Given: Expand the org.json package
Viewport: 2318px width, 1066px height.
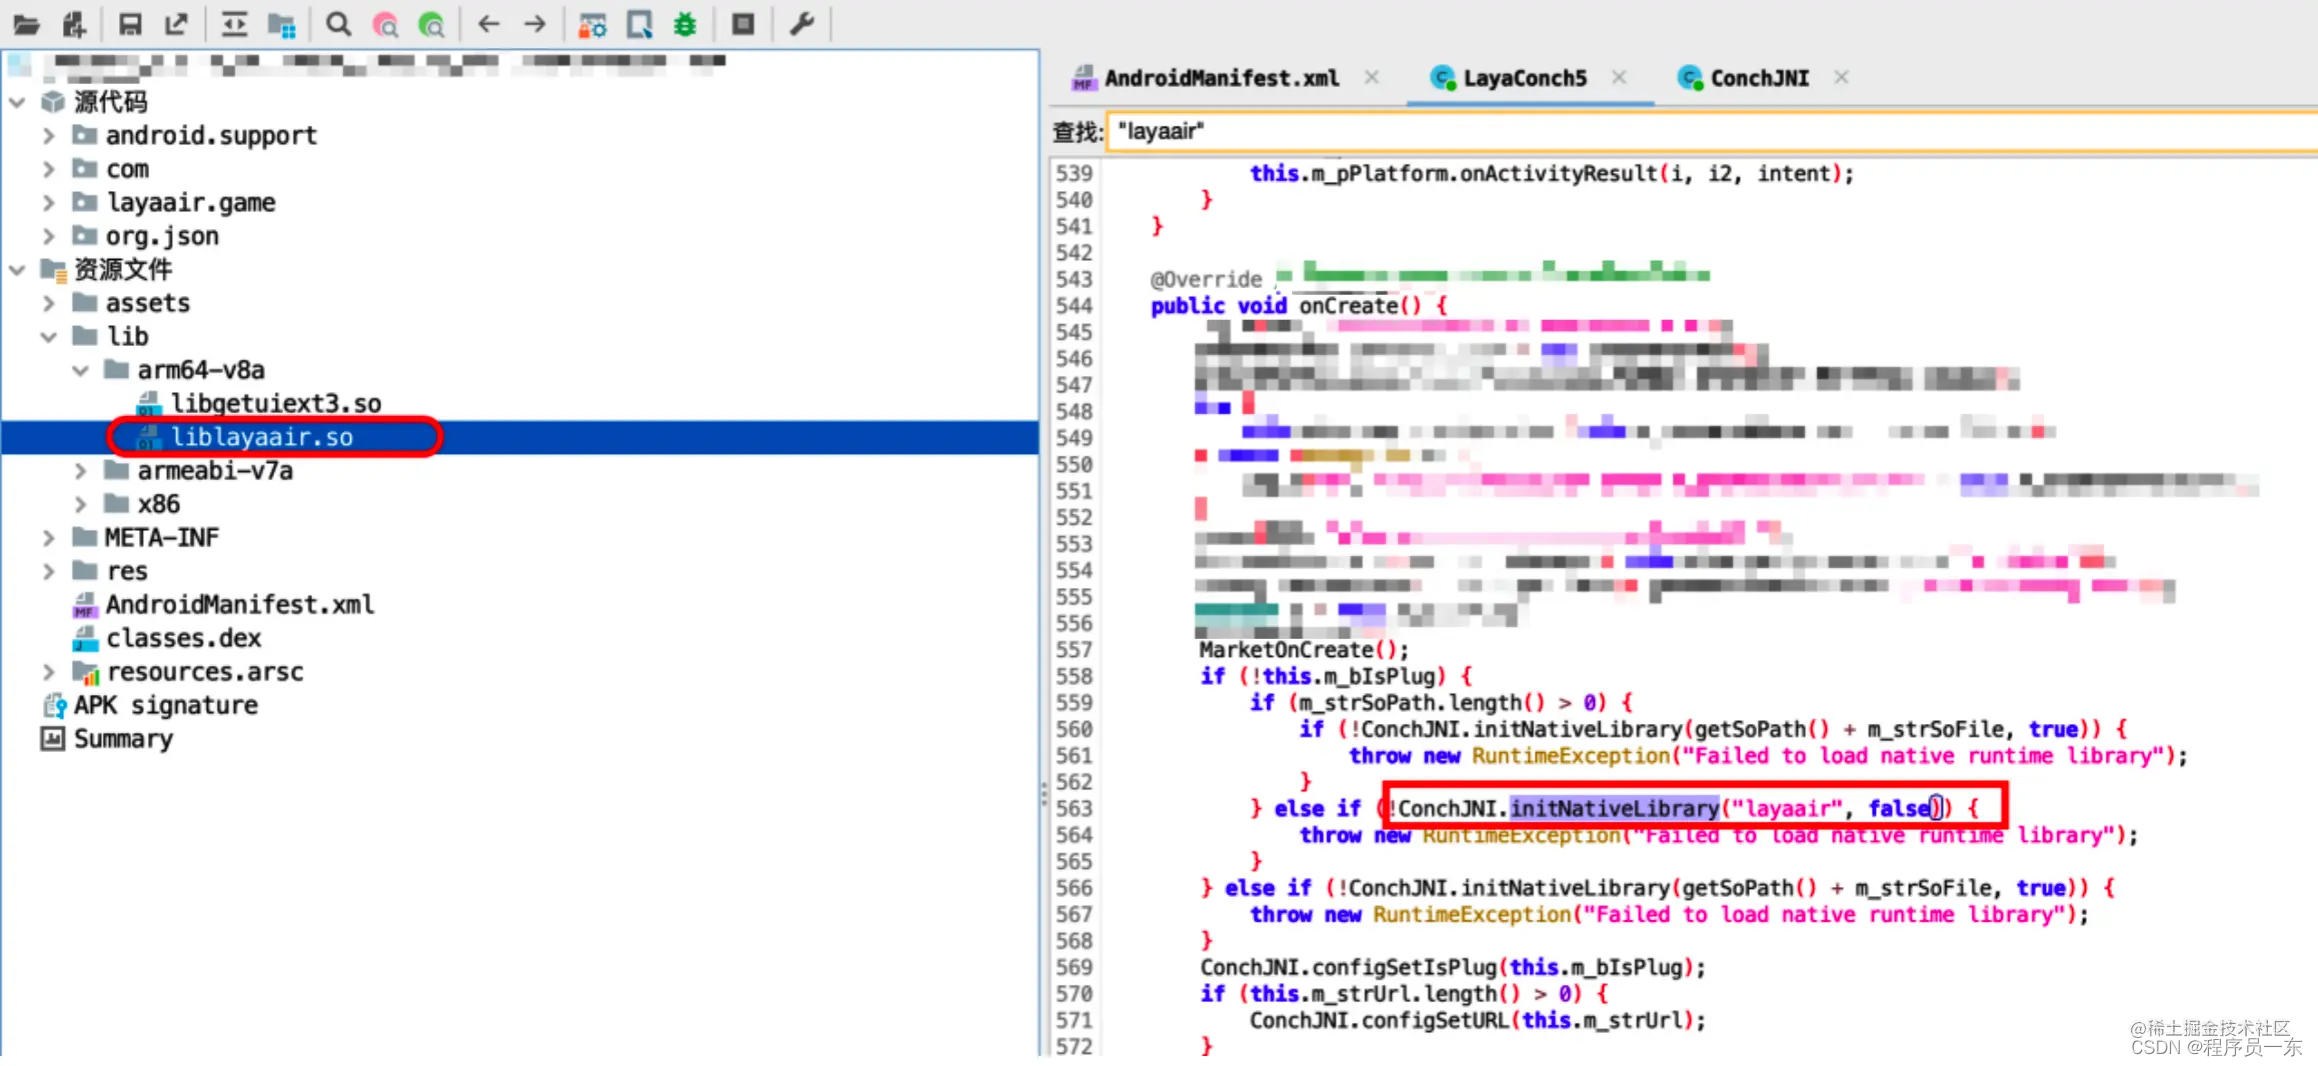Looking at the screenshot, I should pos(49,236).
